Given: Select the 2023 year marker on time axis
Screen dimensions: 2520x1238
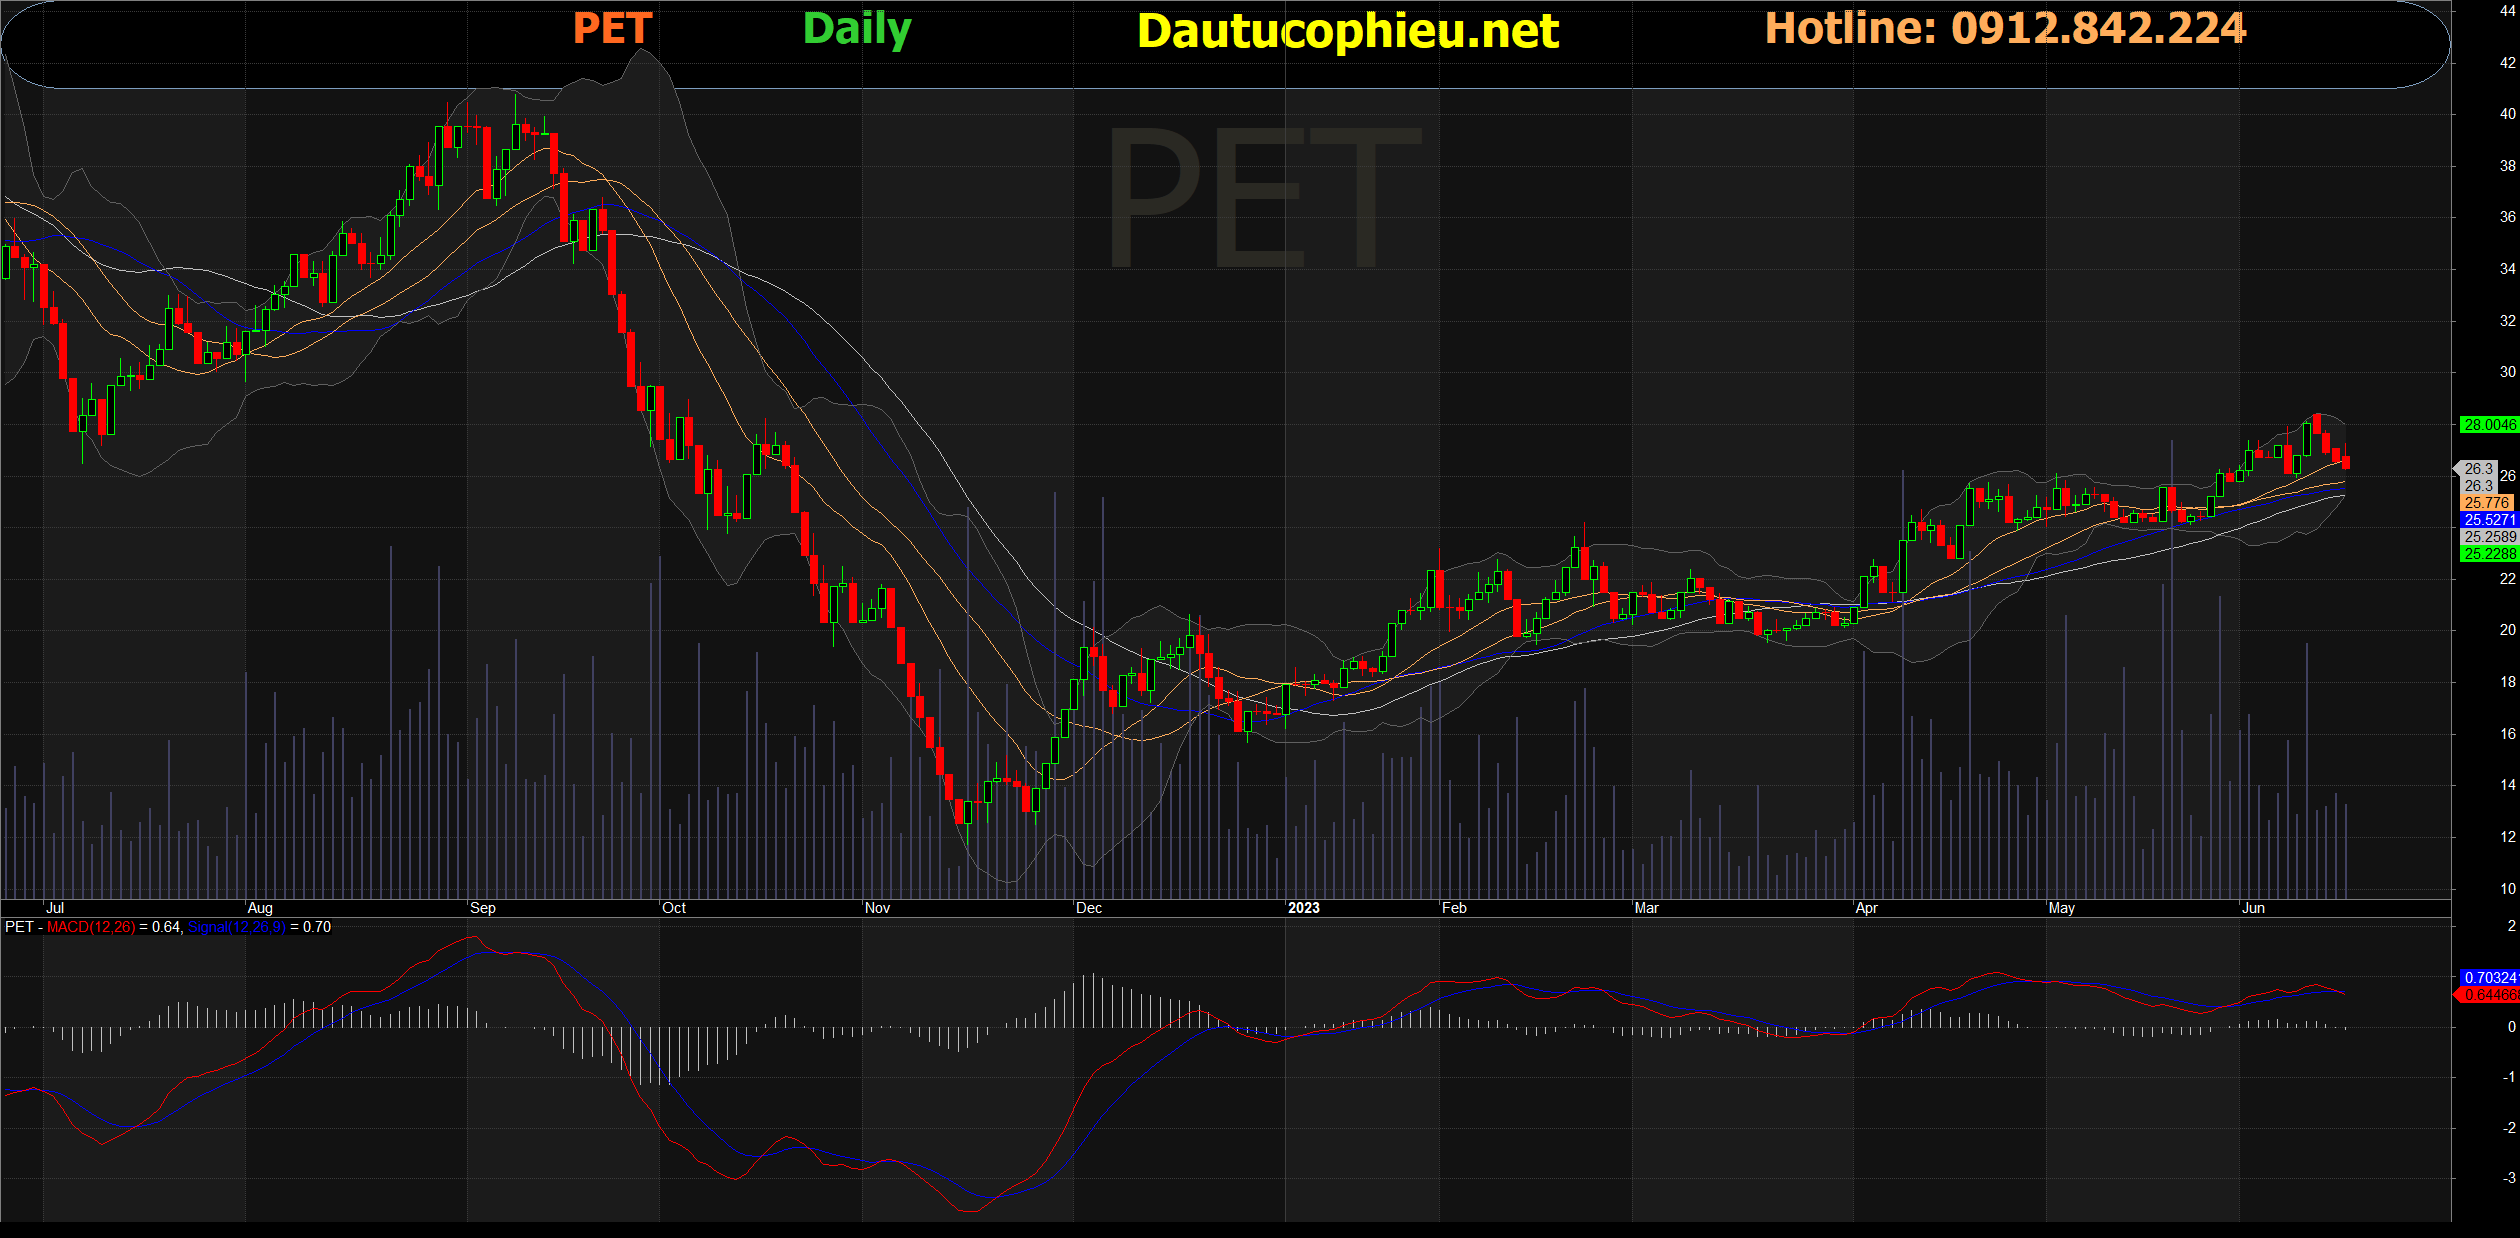Looking at the screenshot, I should [x=1304, y=908].
